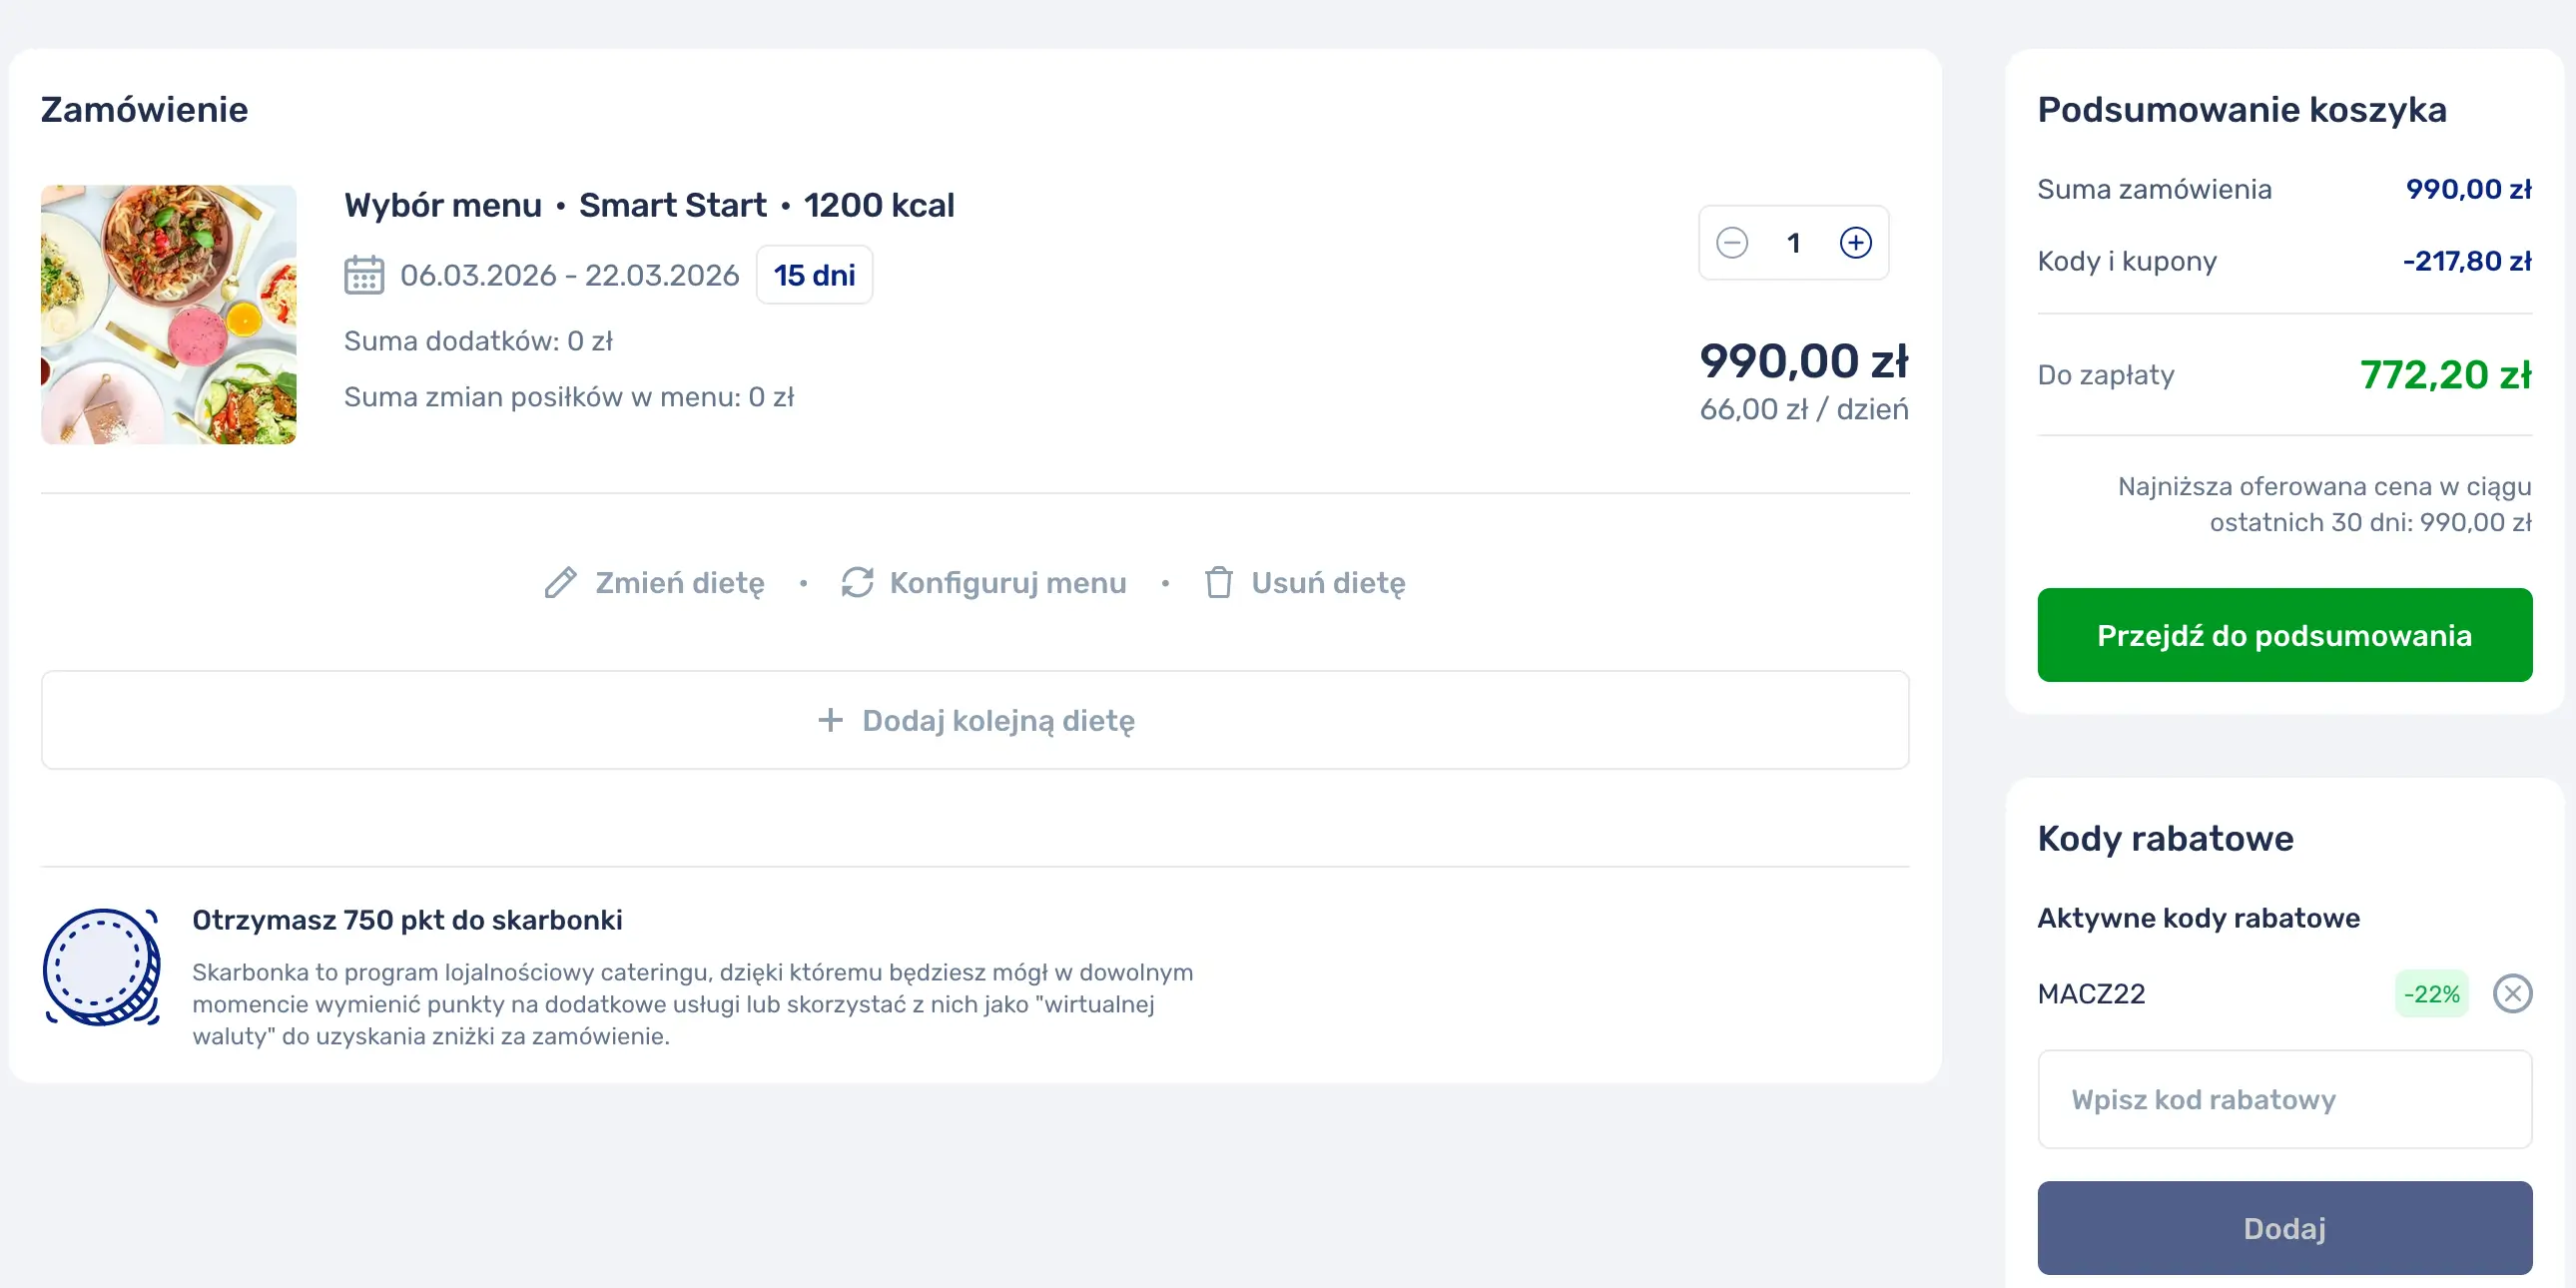Select the Usuń dietę link

tap(1327, 582)
